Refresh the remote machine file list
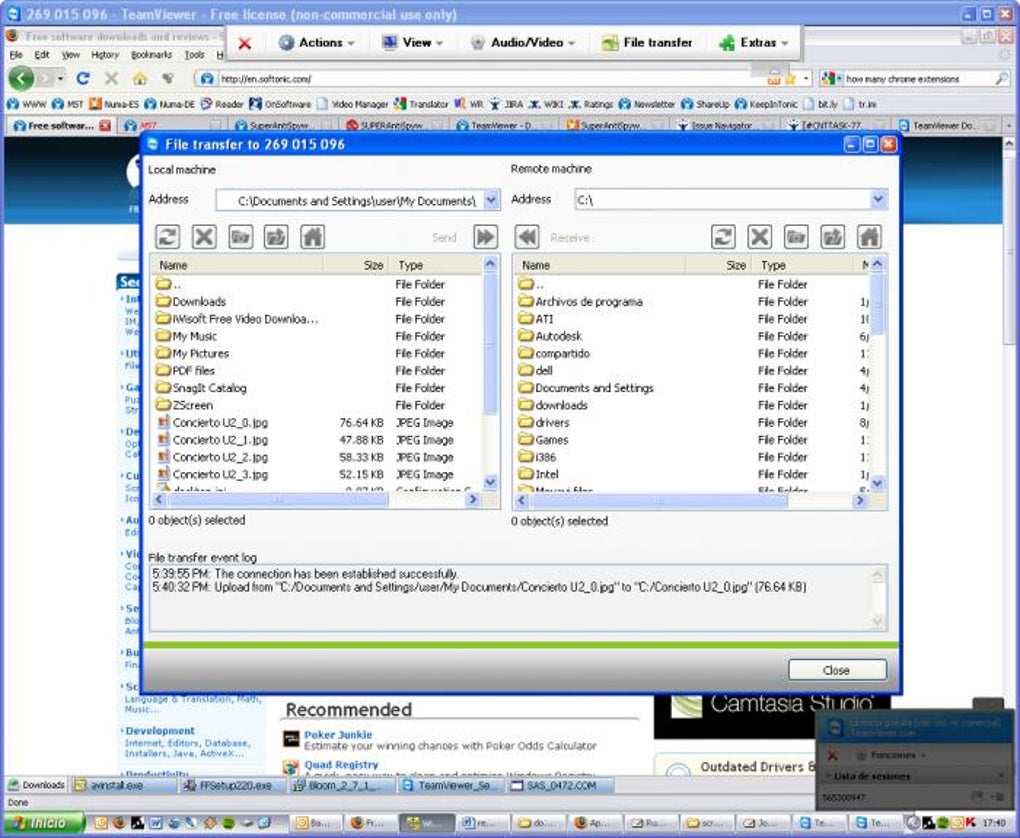Screen dimensions: 1020x838 point(723,237)
